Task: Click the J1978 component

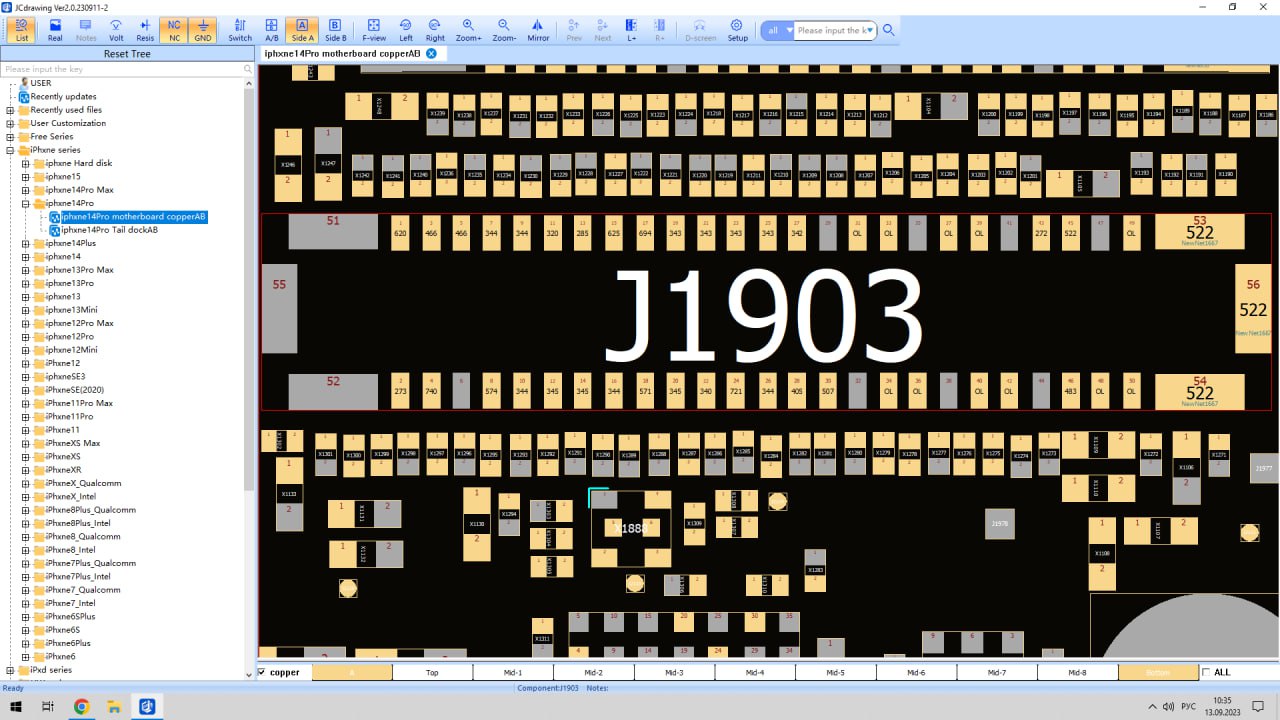Action: [x=999, y=523]
